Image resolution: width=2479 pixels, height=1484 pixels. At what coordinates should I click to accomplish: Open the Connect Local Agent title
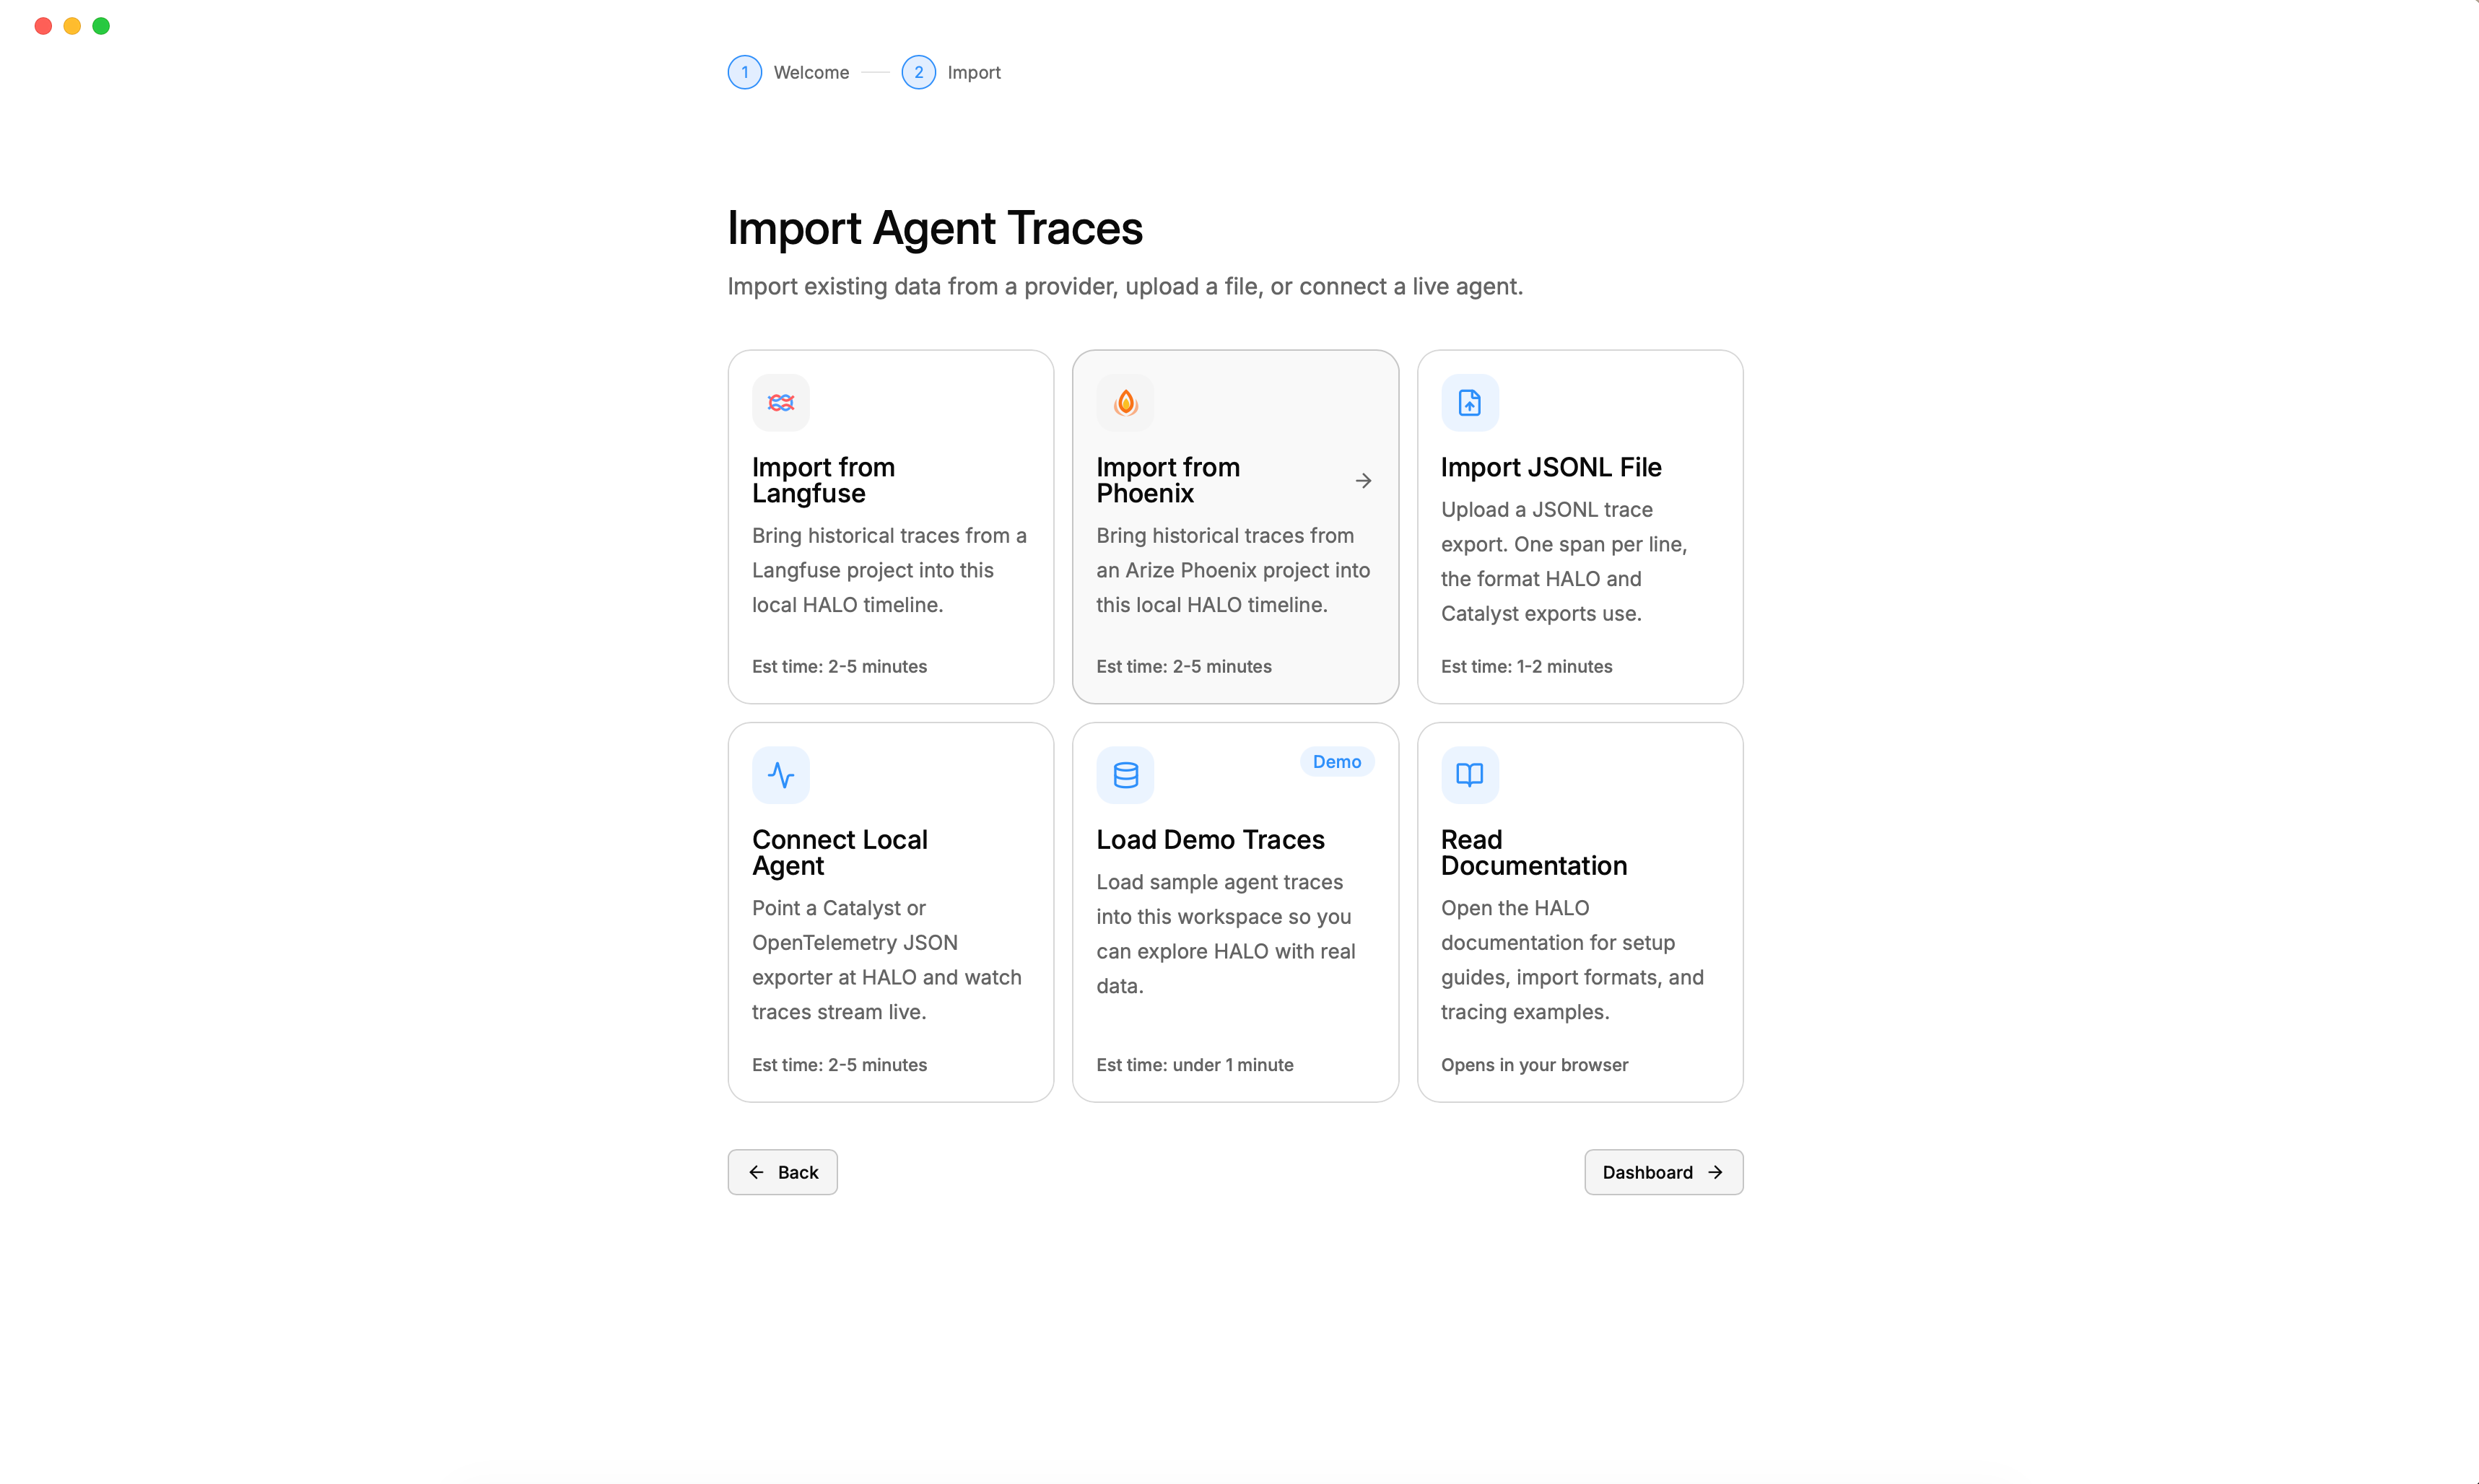839,852
